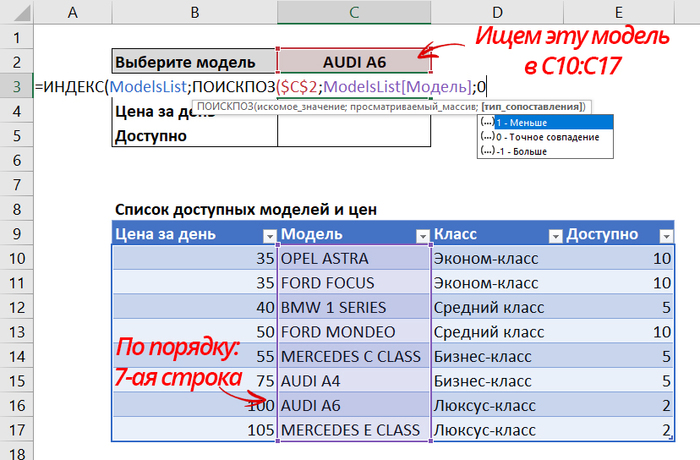The image size is (700, 460).
Task: Select row 16 header
Action: [x=17, y=405]
